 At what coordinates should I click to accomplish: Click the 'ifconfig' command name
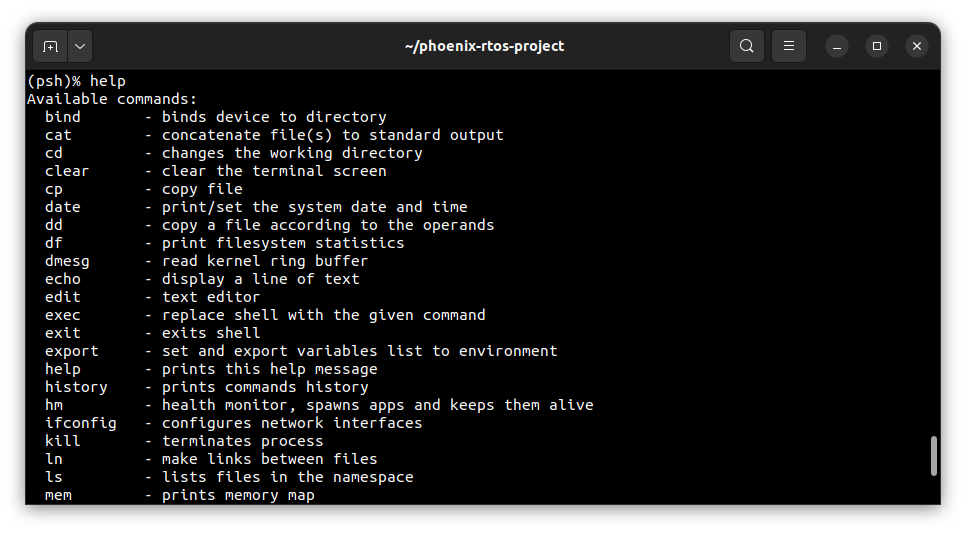81,423
